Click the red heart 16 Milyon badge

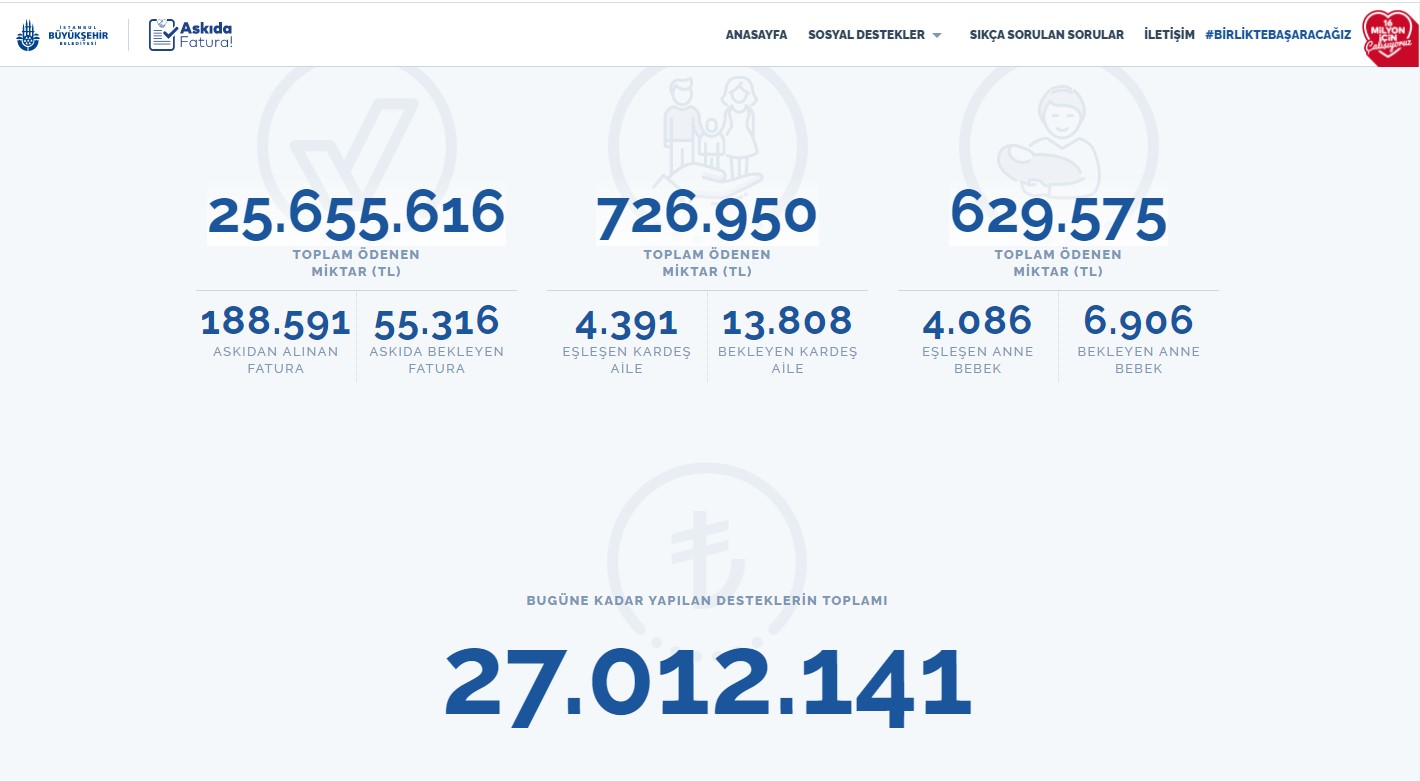(1390, 38)
